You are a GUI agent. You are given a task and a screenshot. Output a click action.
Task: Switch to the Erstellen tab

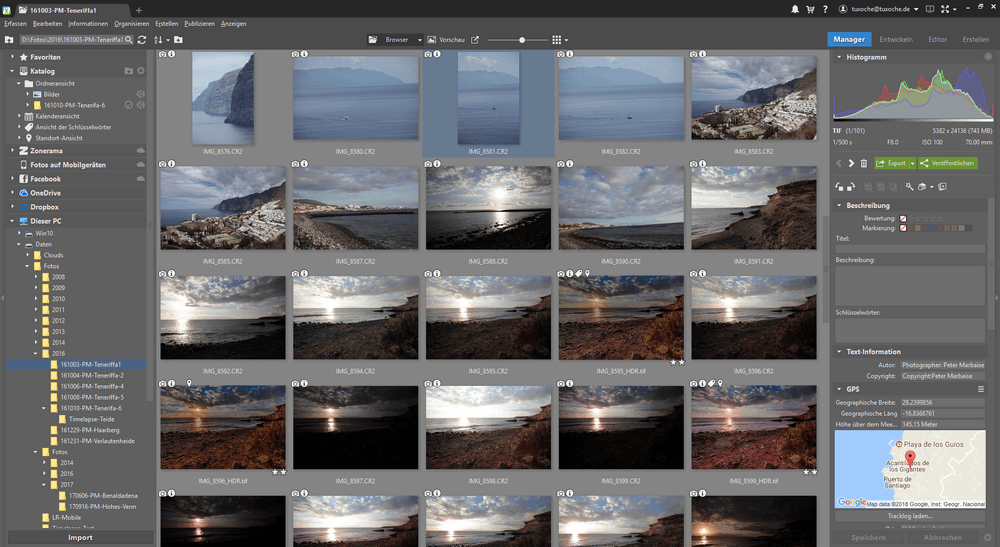click(976, 40)
